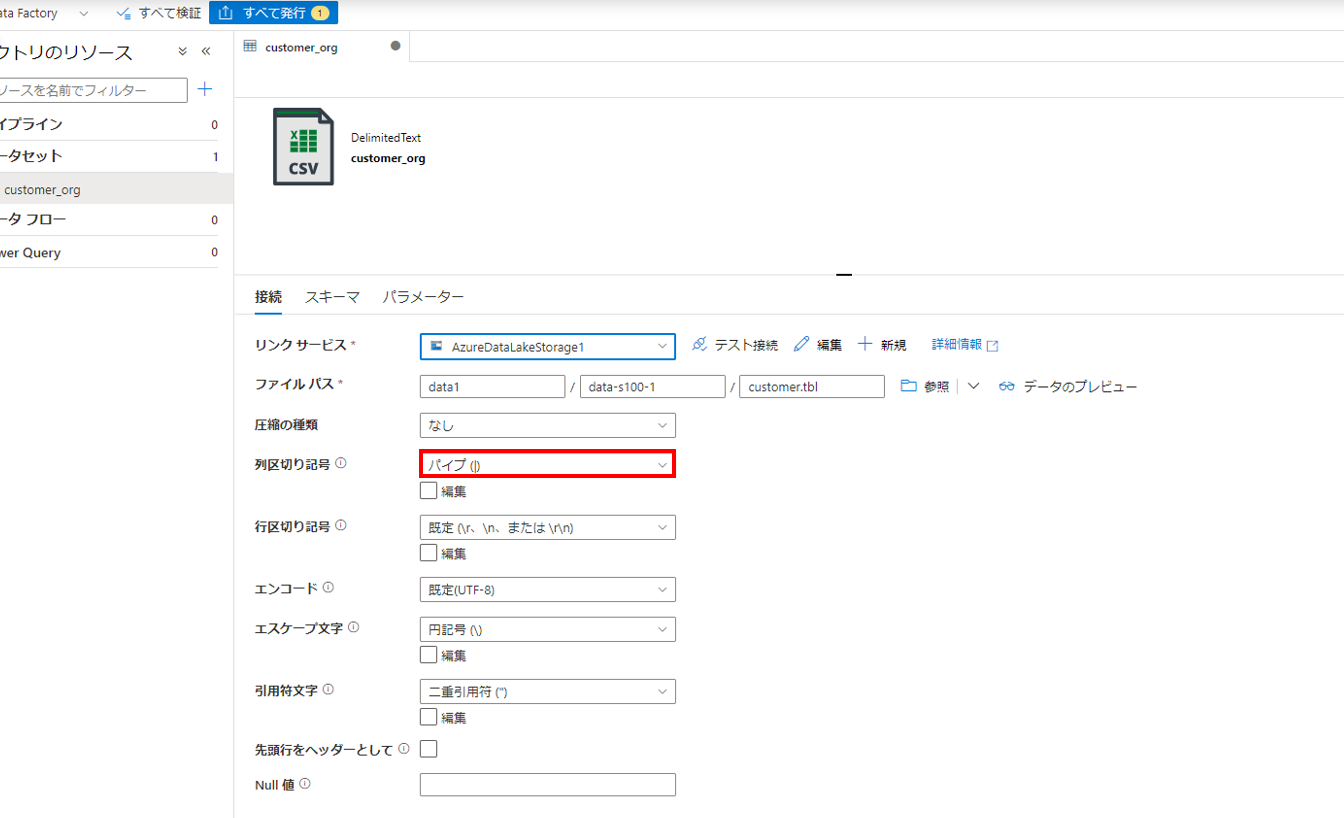The image size is (1344, 818).
Task: Open the Data Factory dropdown chevron
Action: 83,14
